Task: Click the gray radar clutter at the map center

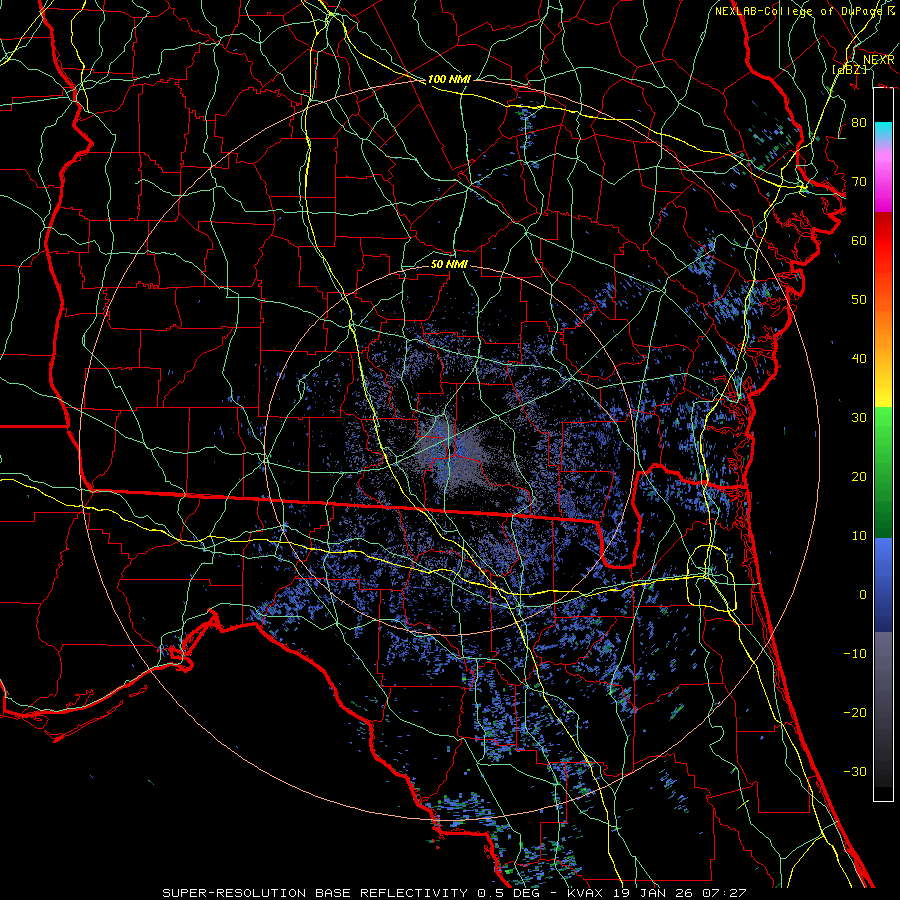Action: click(x=453, y=451)
